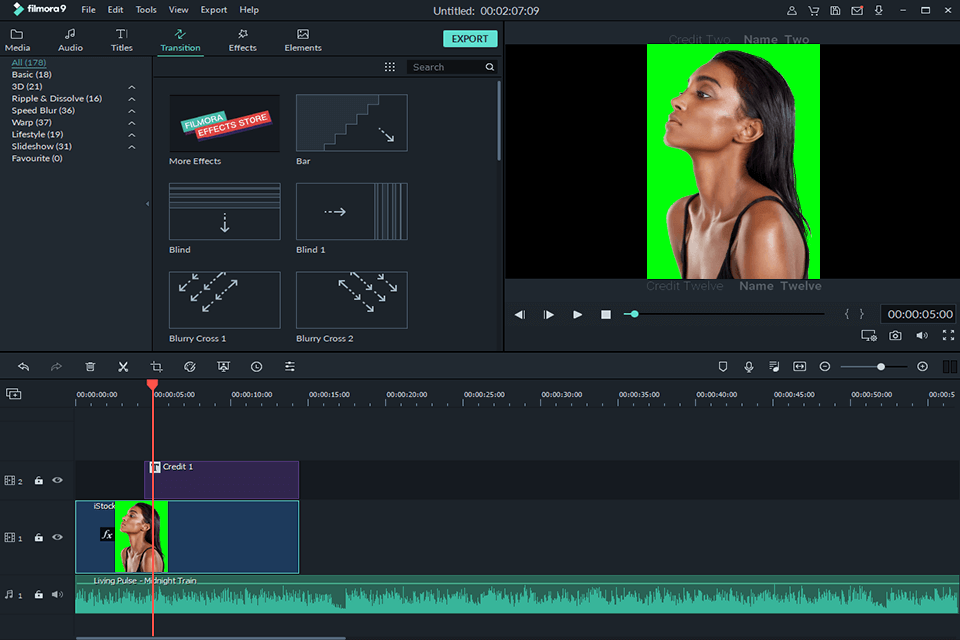Add a marker with the marker icon
This screenshot has height=640, width=960.
pos(723,367)
